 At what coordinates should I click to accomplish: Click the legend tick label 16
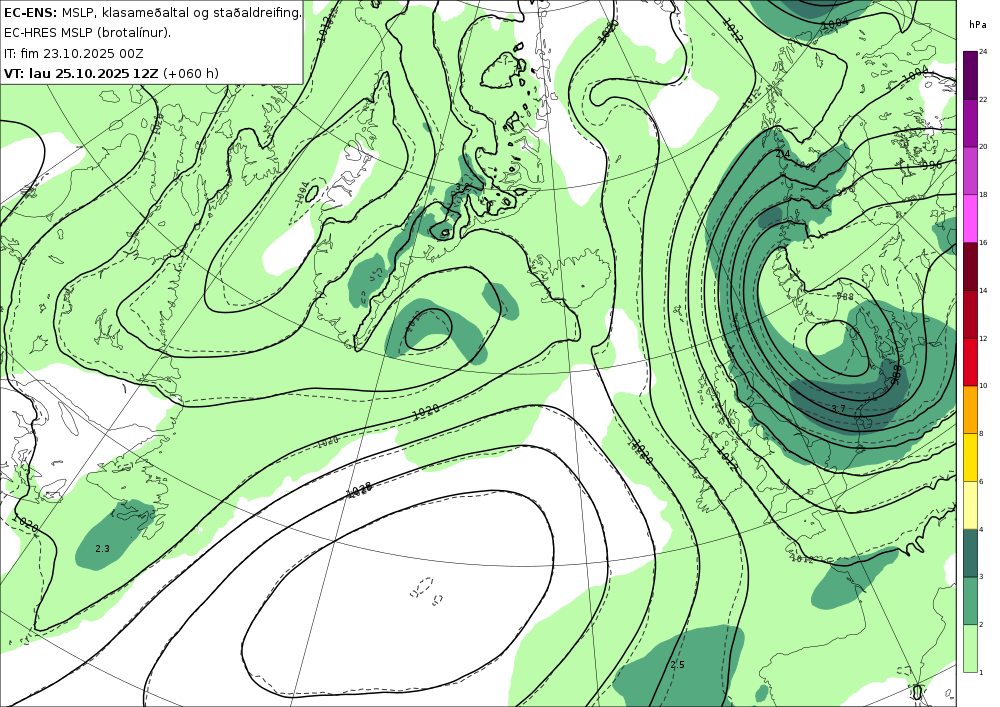coord(983,242)
